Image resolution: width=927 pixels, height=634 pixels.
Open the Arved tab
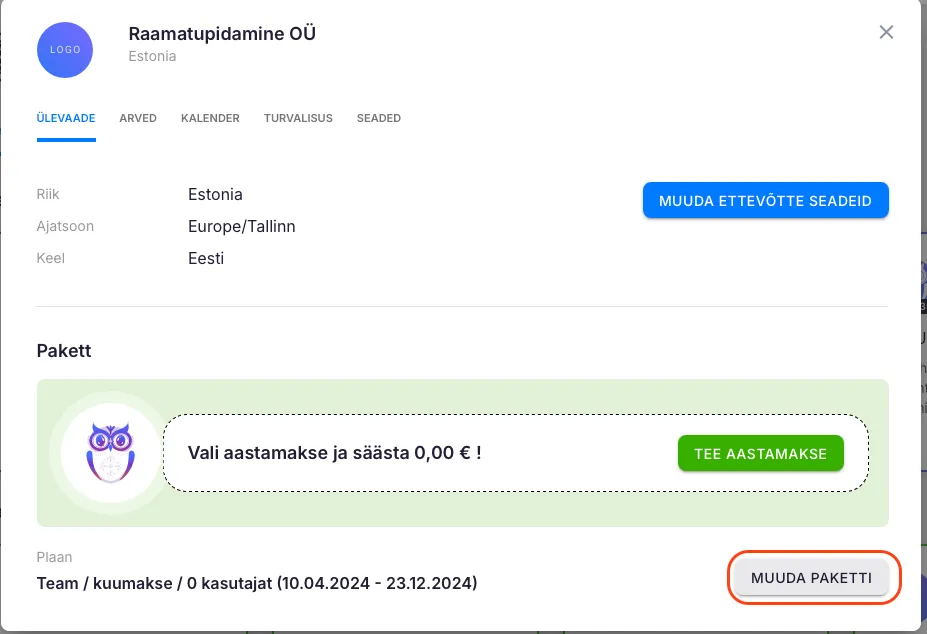[x=138, y=118]
